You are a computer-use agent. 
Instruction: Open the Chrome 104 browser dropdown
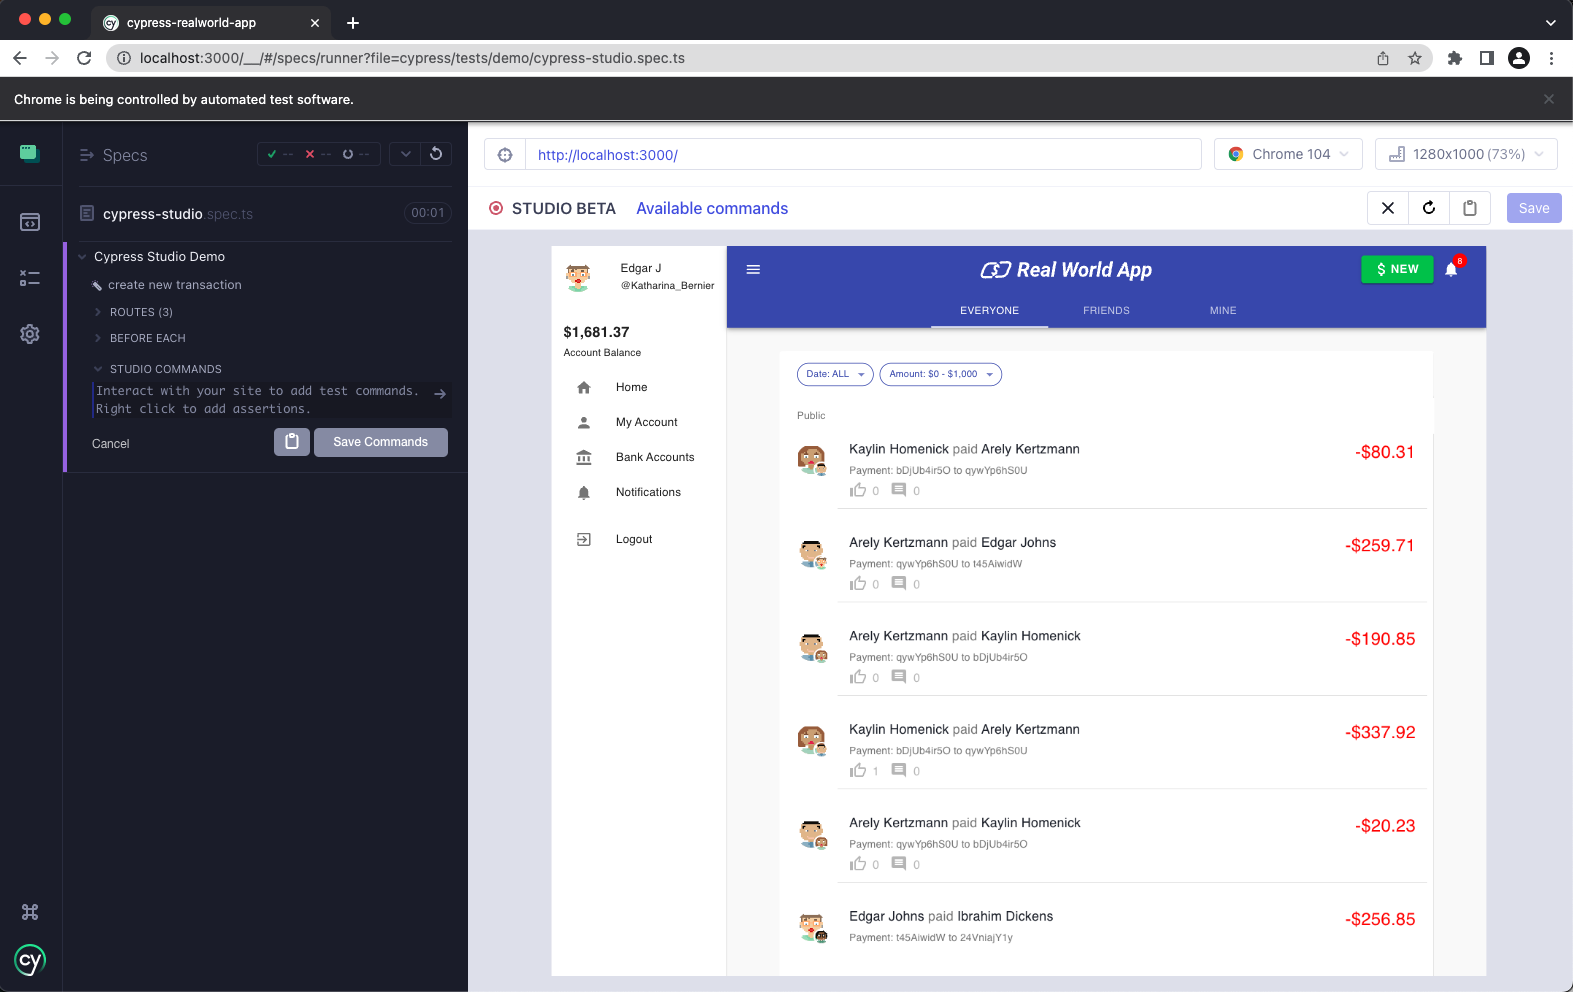[x=1288, y=154]
